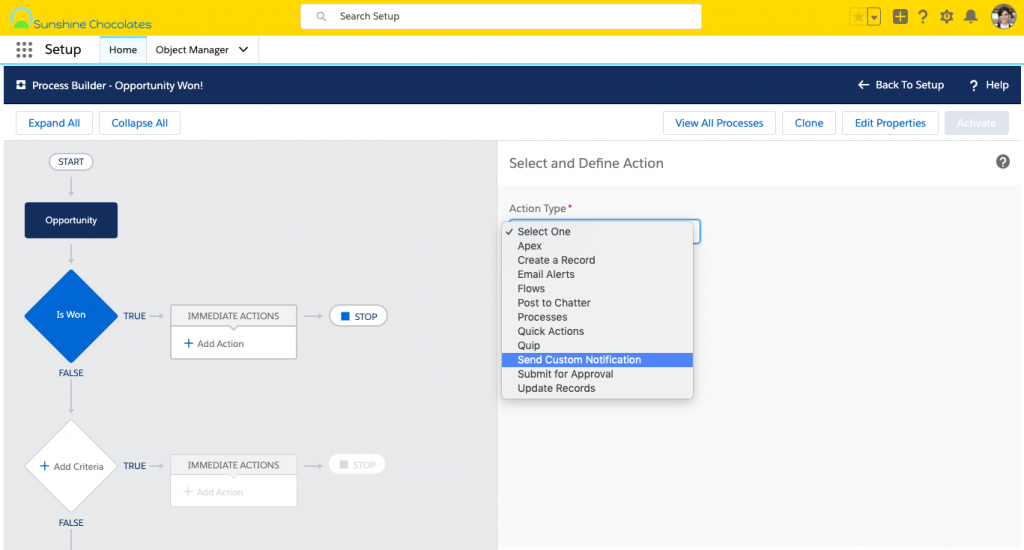Focus the Search Setup field
1024x550 pixels.
(x=501, y=16)
